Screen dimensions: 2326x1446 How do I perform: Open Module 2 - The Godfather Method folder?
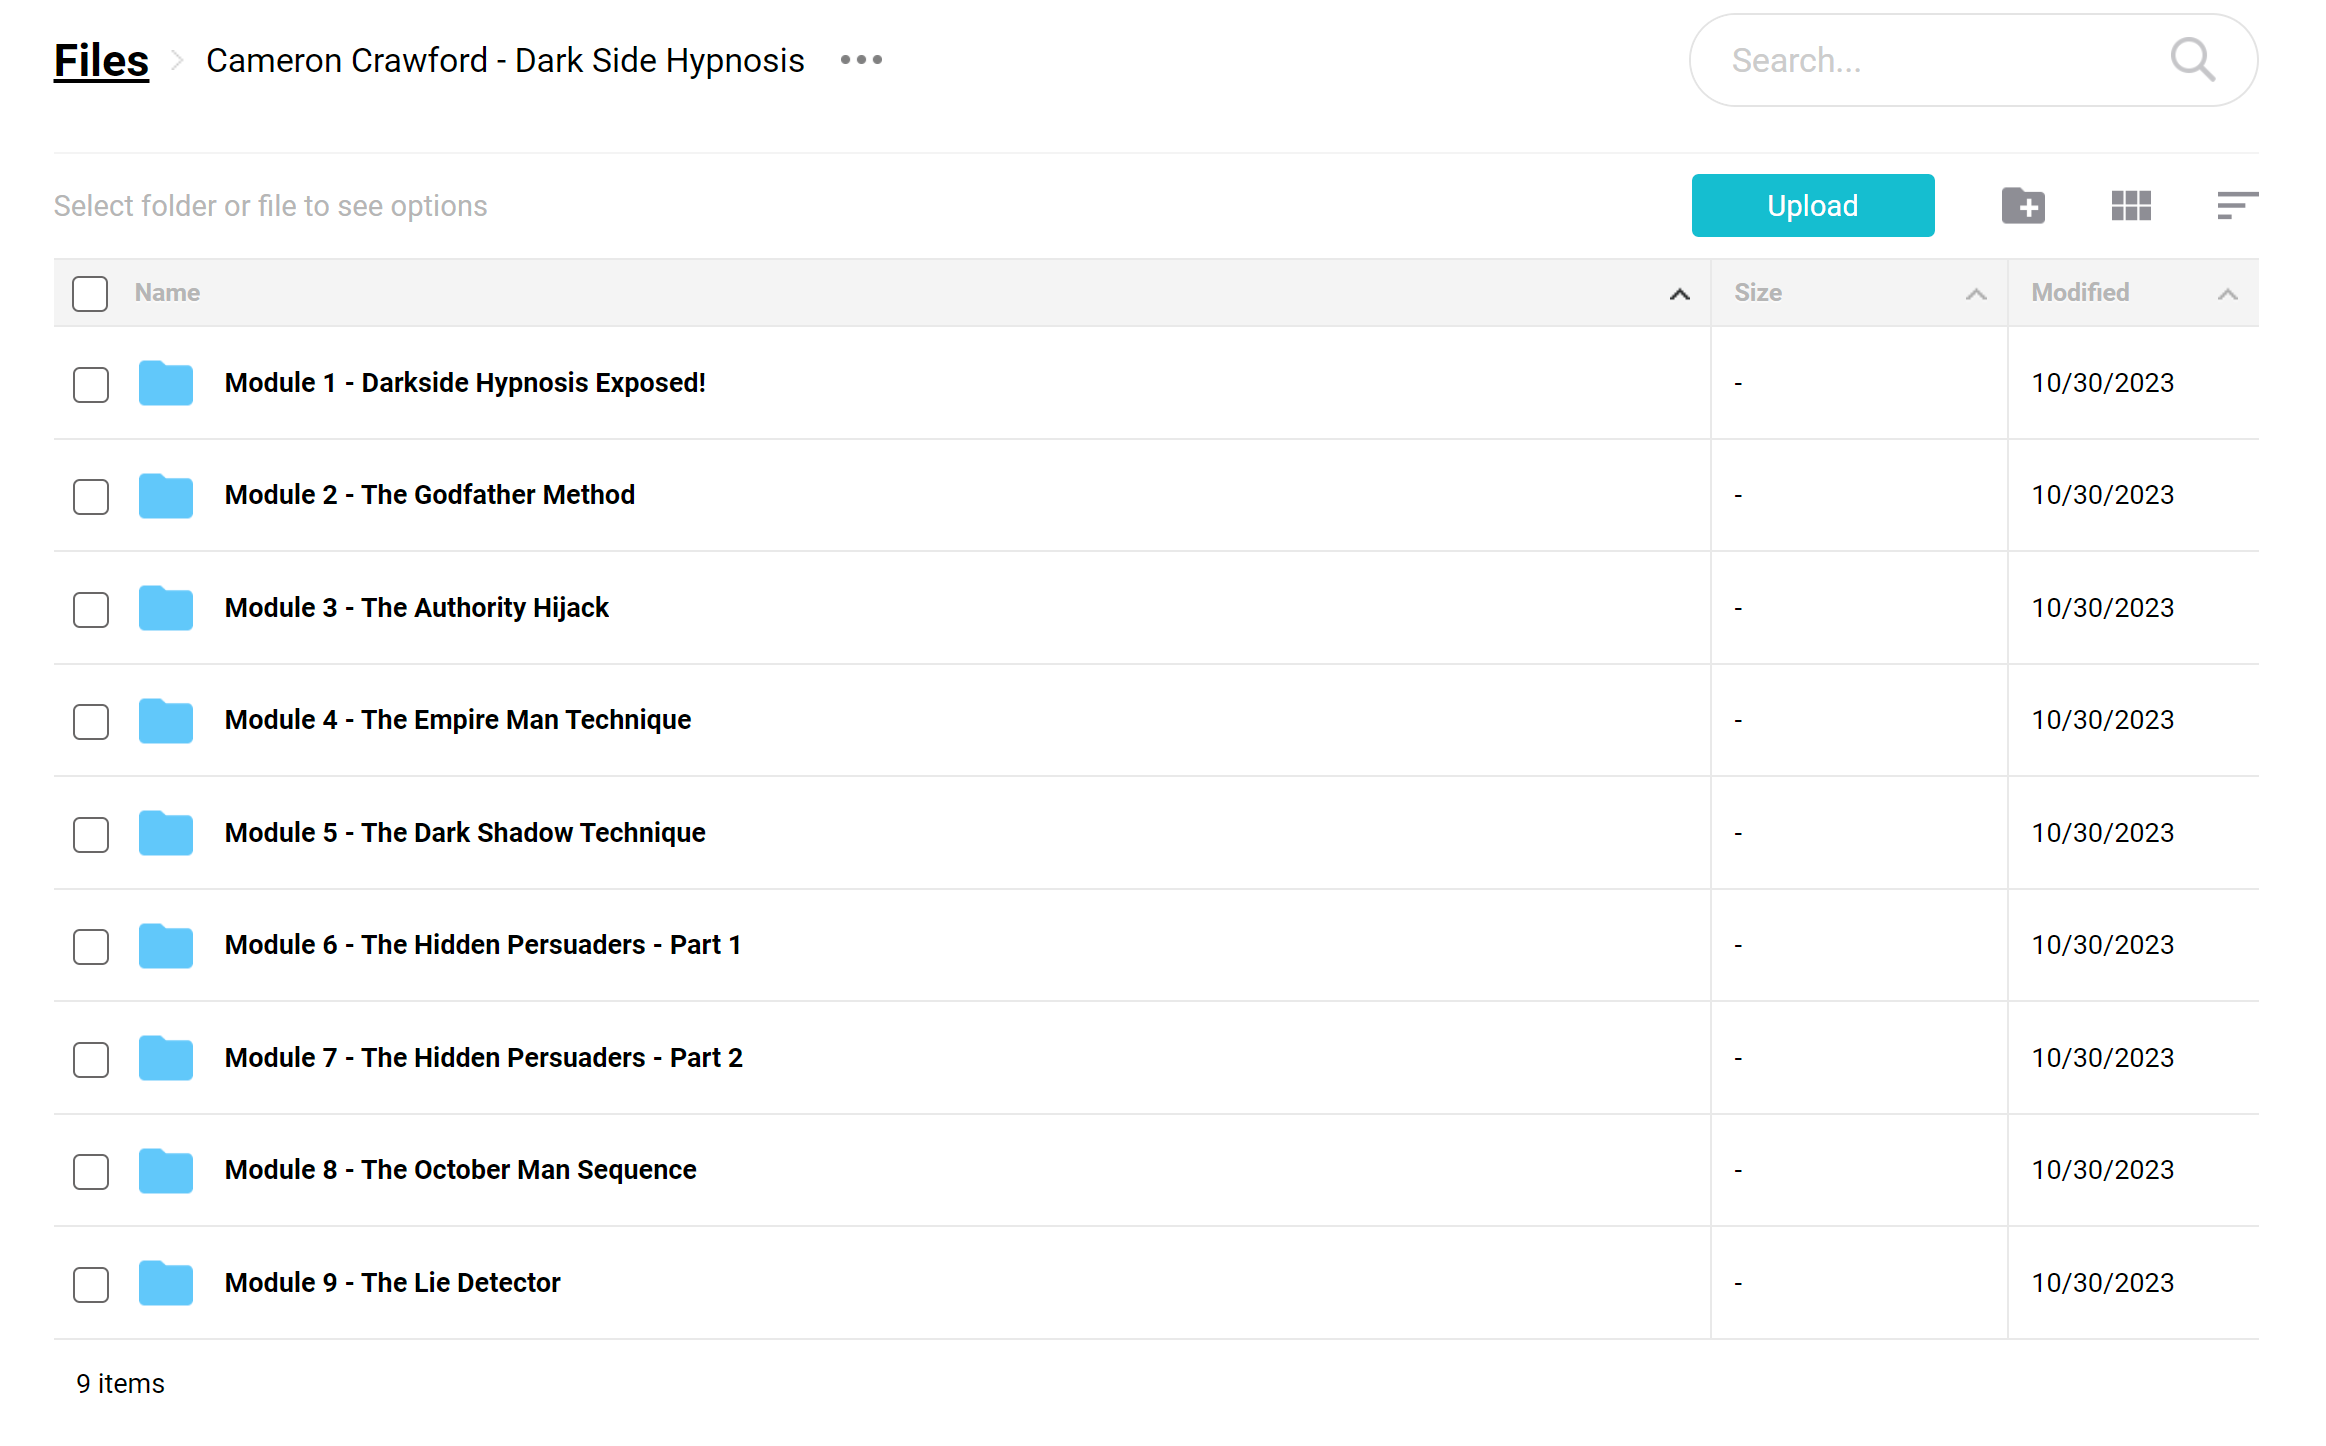point(430,495)
